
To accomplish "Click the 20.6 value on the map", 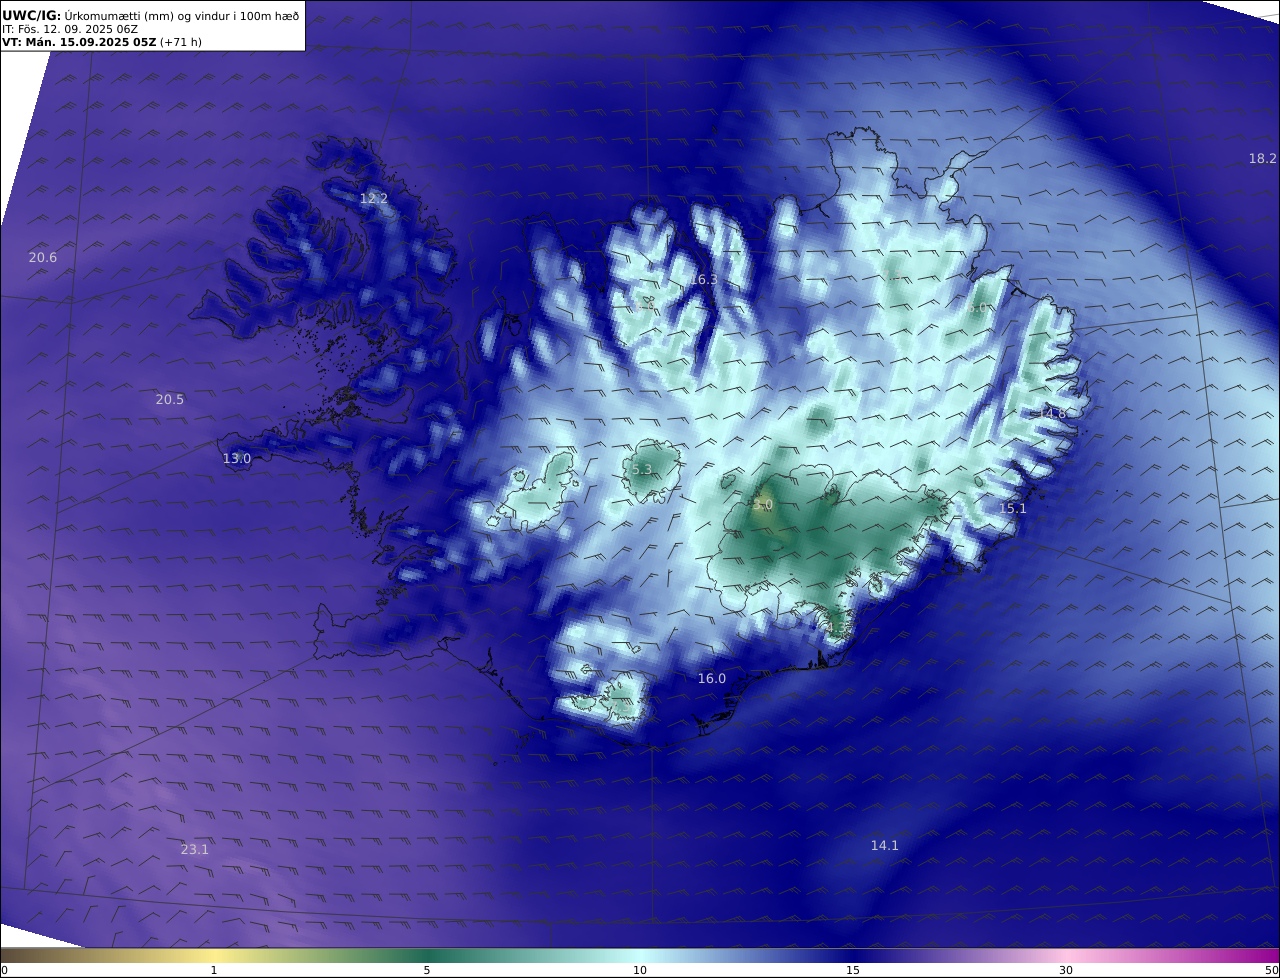I will tap(43, 258).
